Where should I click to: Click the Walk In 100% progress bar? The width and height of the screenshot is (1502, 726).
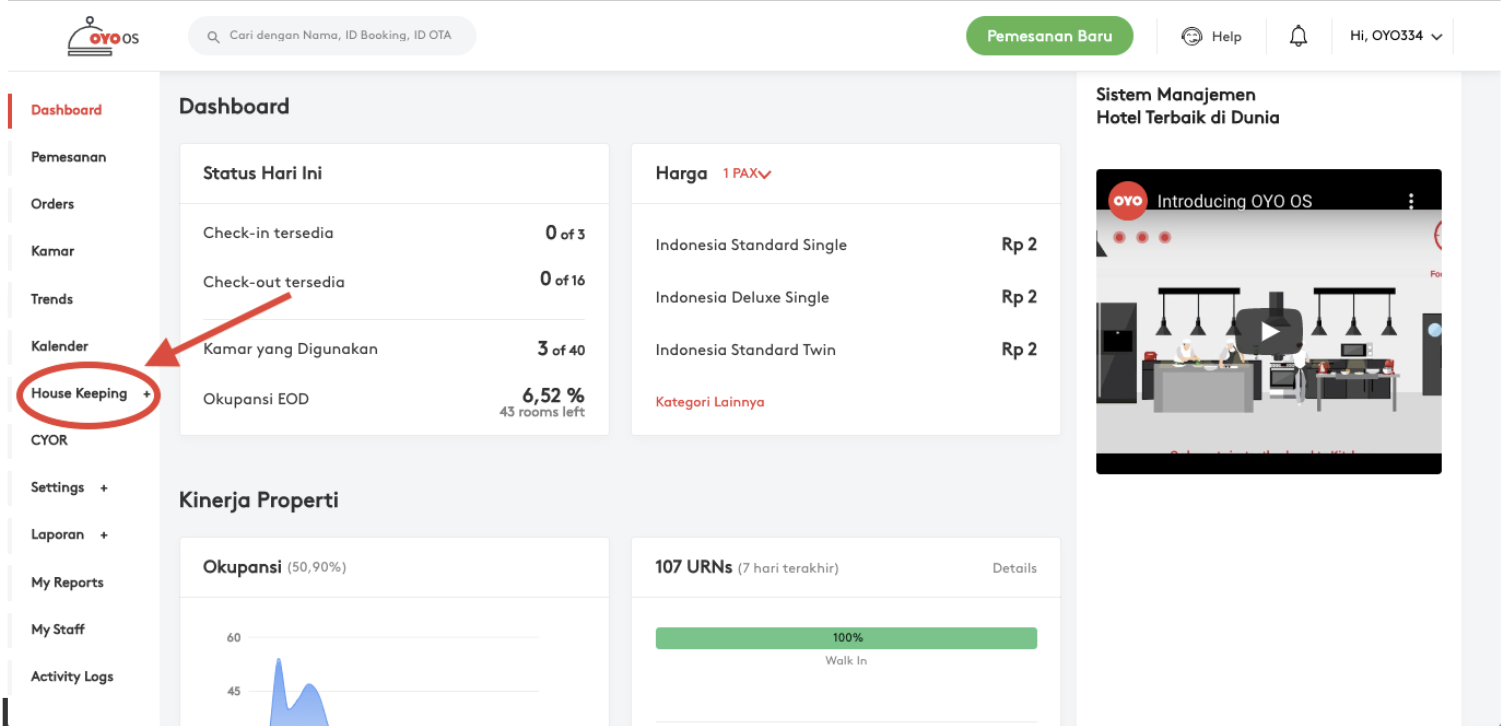point(846,638)
